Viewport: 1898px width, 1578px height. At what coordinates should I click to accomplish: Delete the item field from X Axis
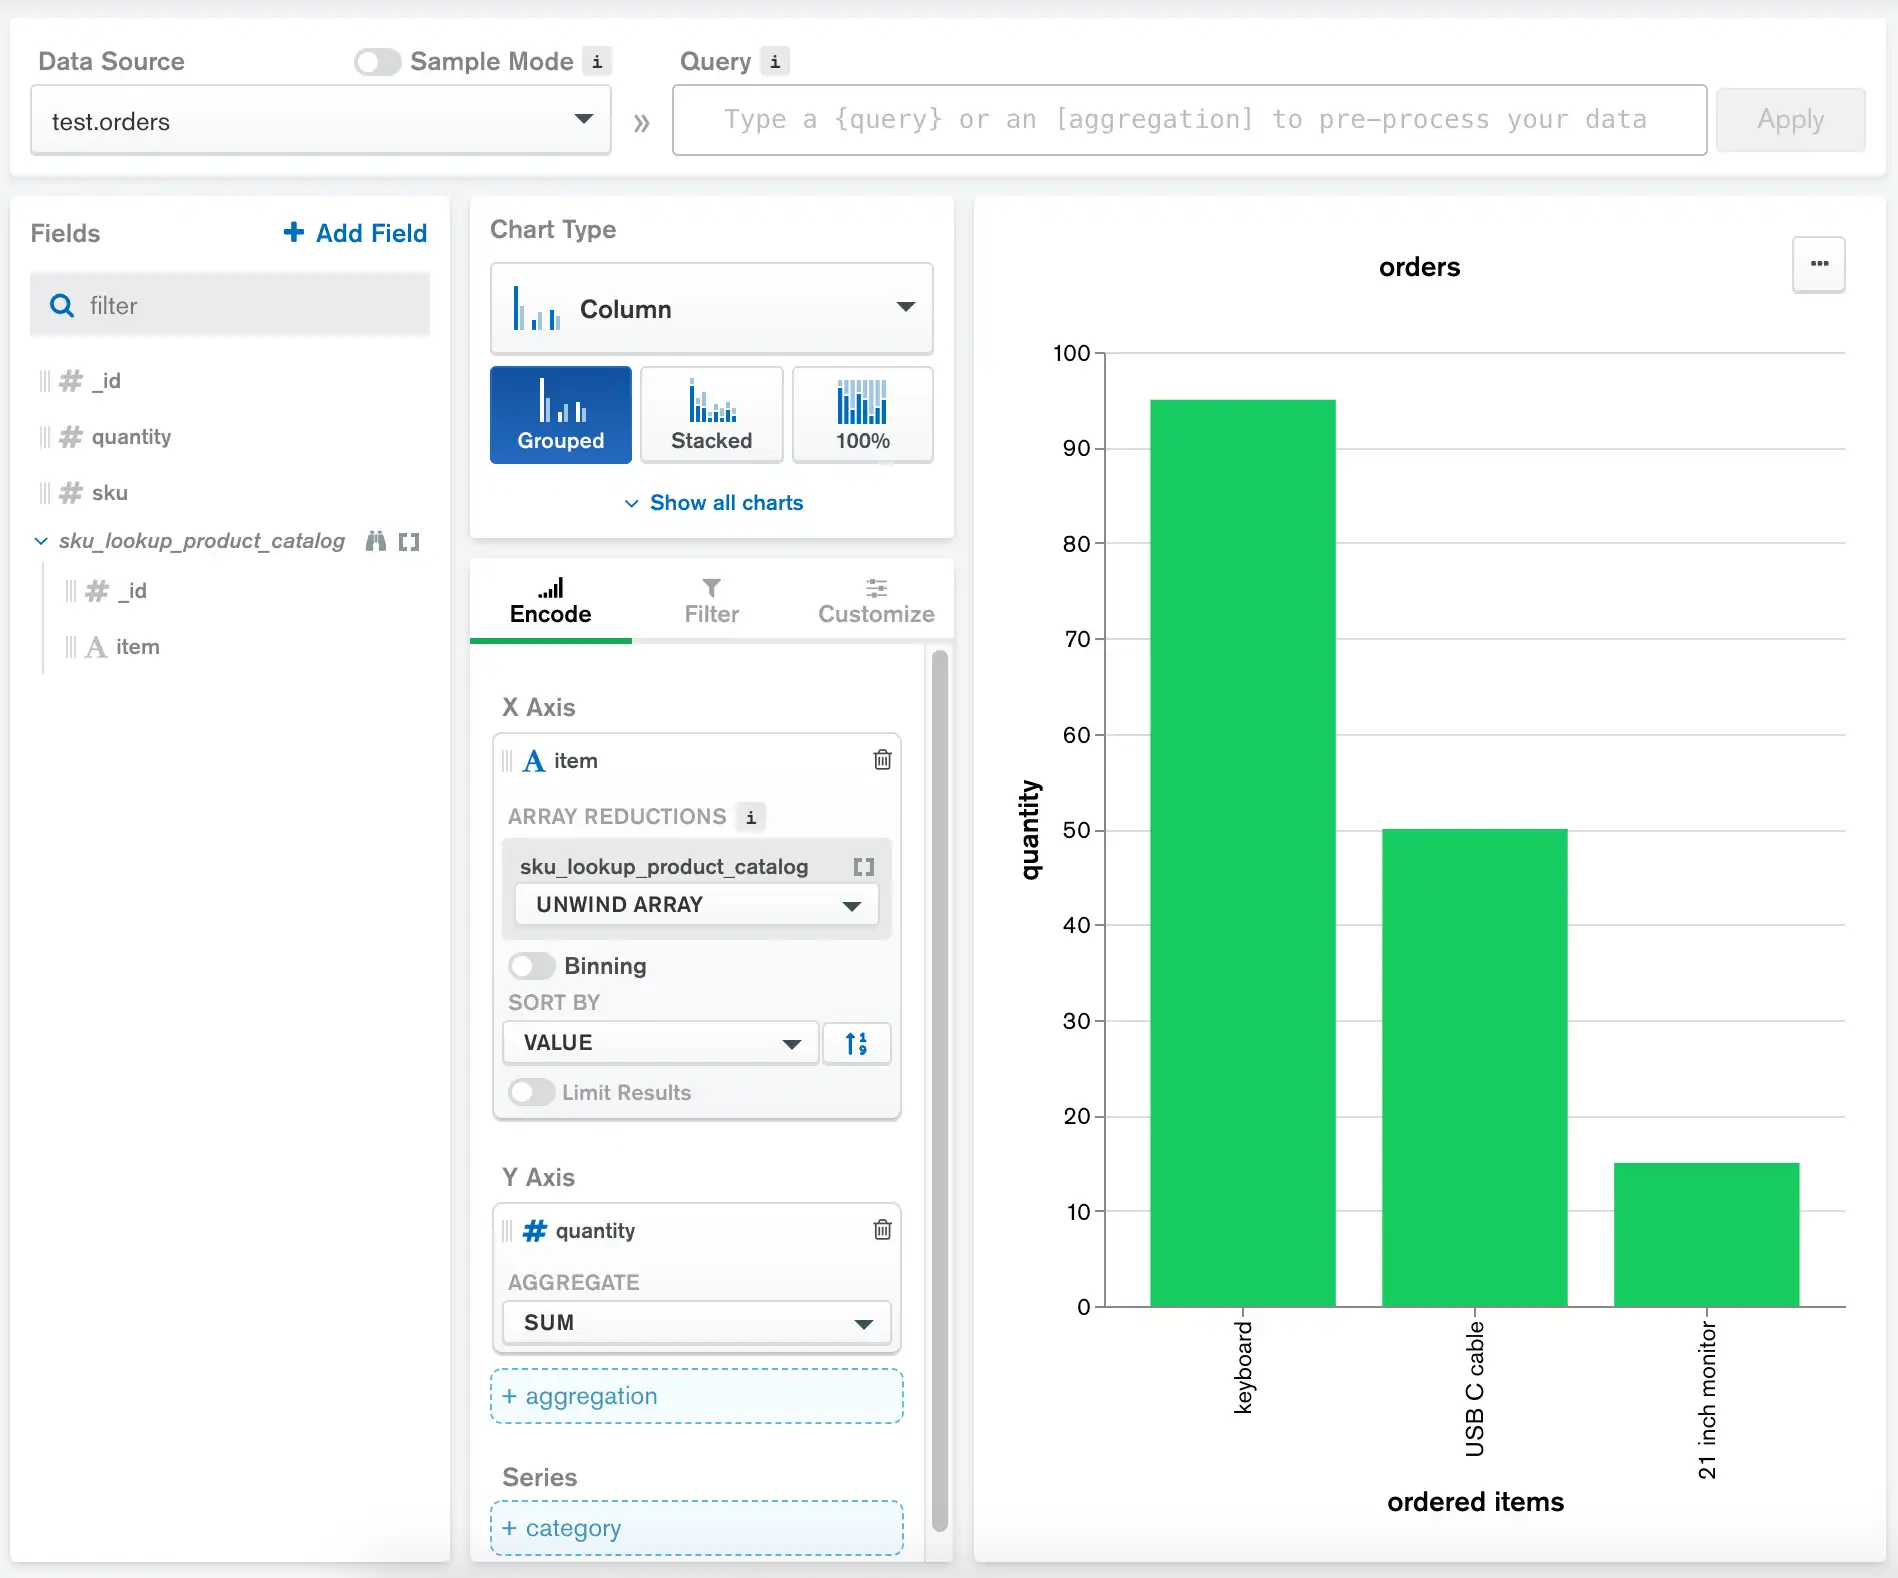pyautogui.click(x=882, y=760)
